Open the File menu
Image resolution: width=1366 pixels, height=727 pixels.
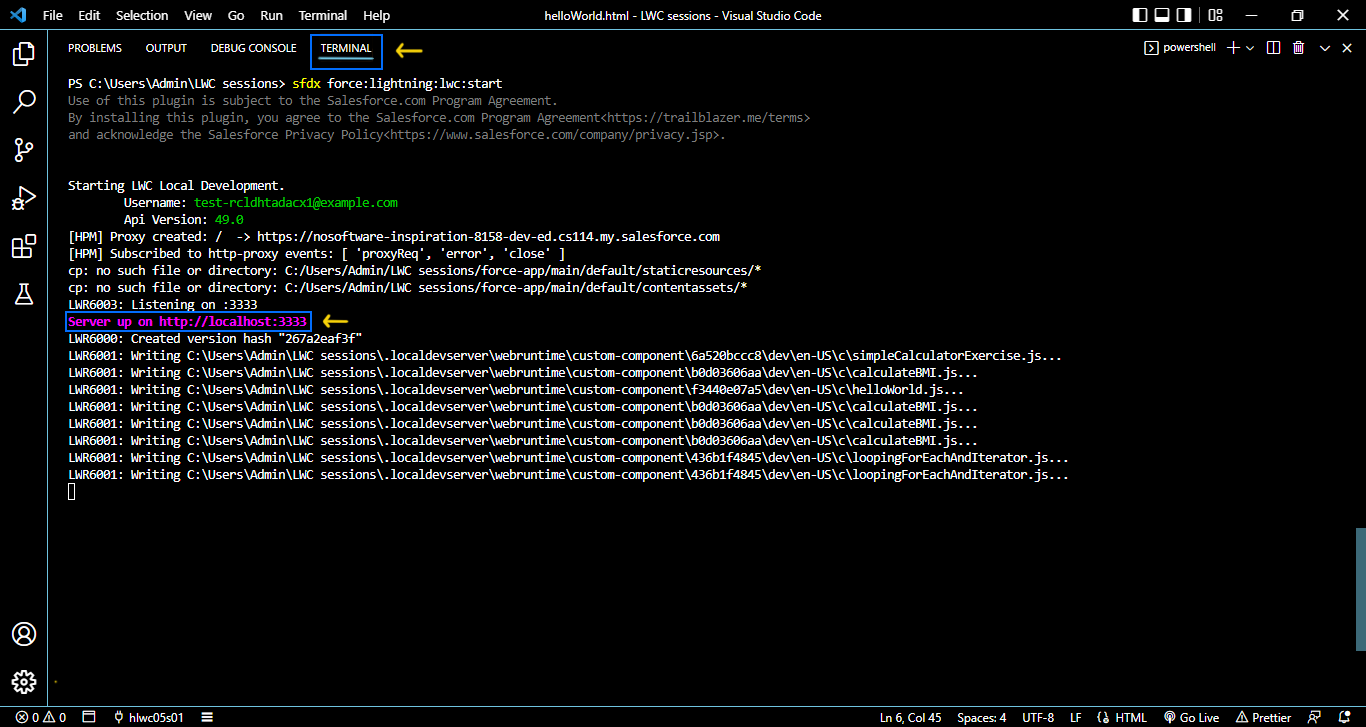53,15
